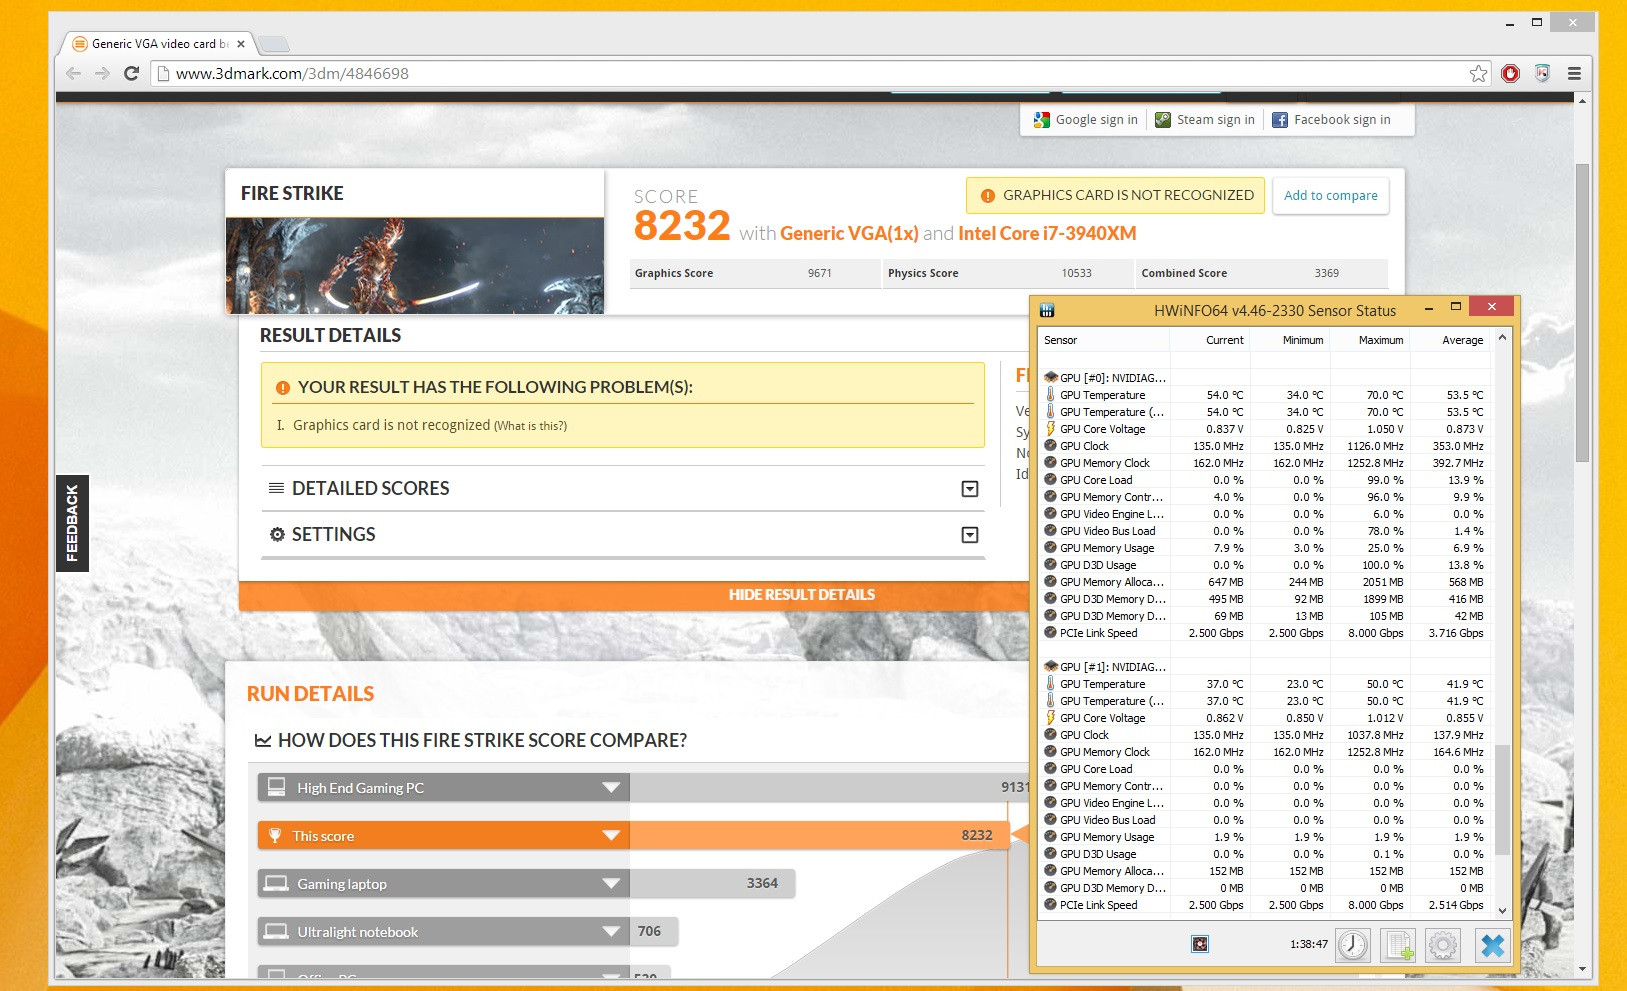Sign in with Google

click(x=1085, y=120)
